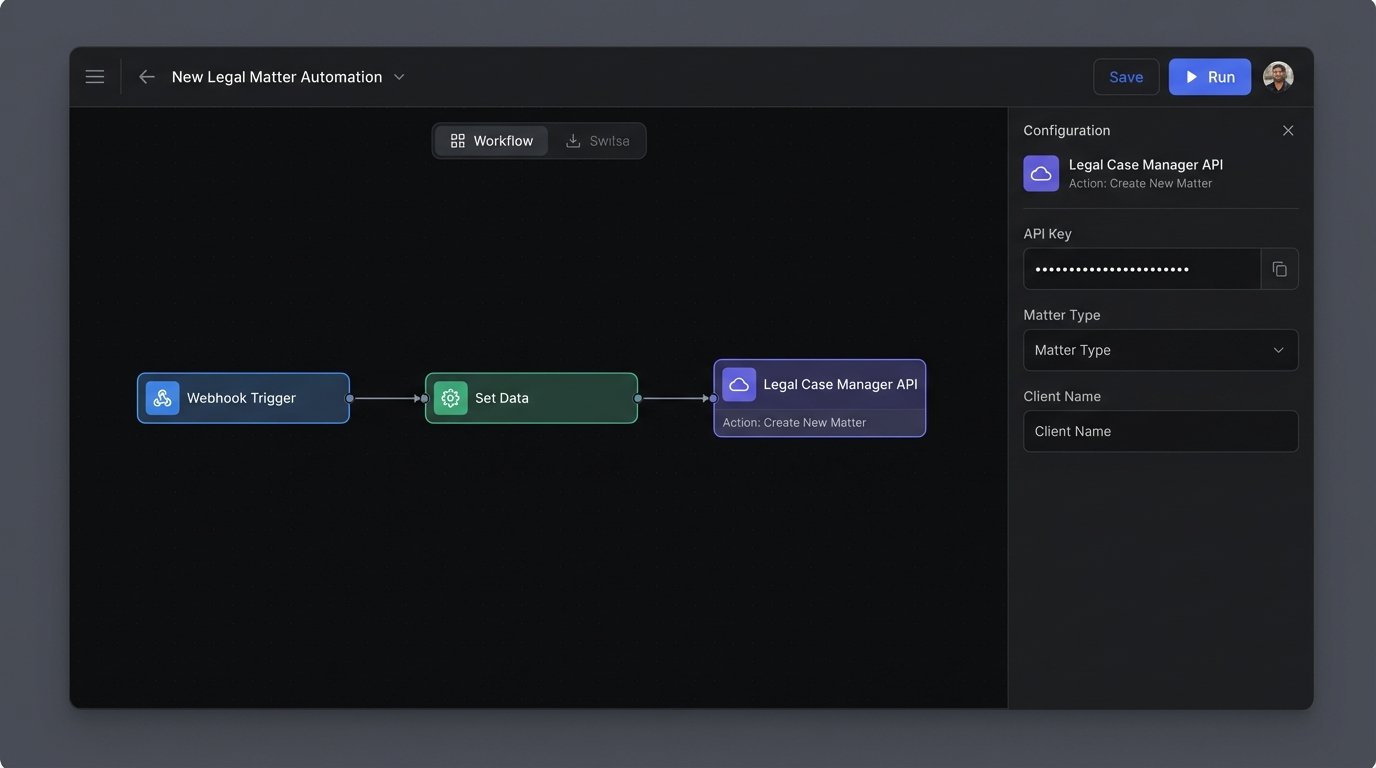Click the Webhook Trigger node icon
Viewport: 1376px width, 768px height.
(162, 398)
